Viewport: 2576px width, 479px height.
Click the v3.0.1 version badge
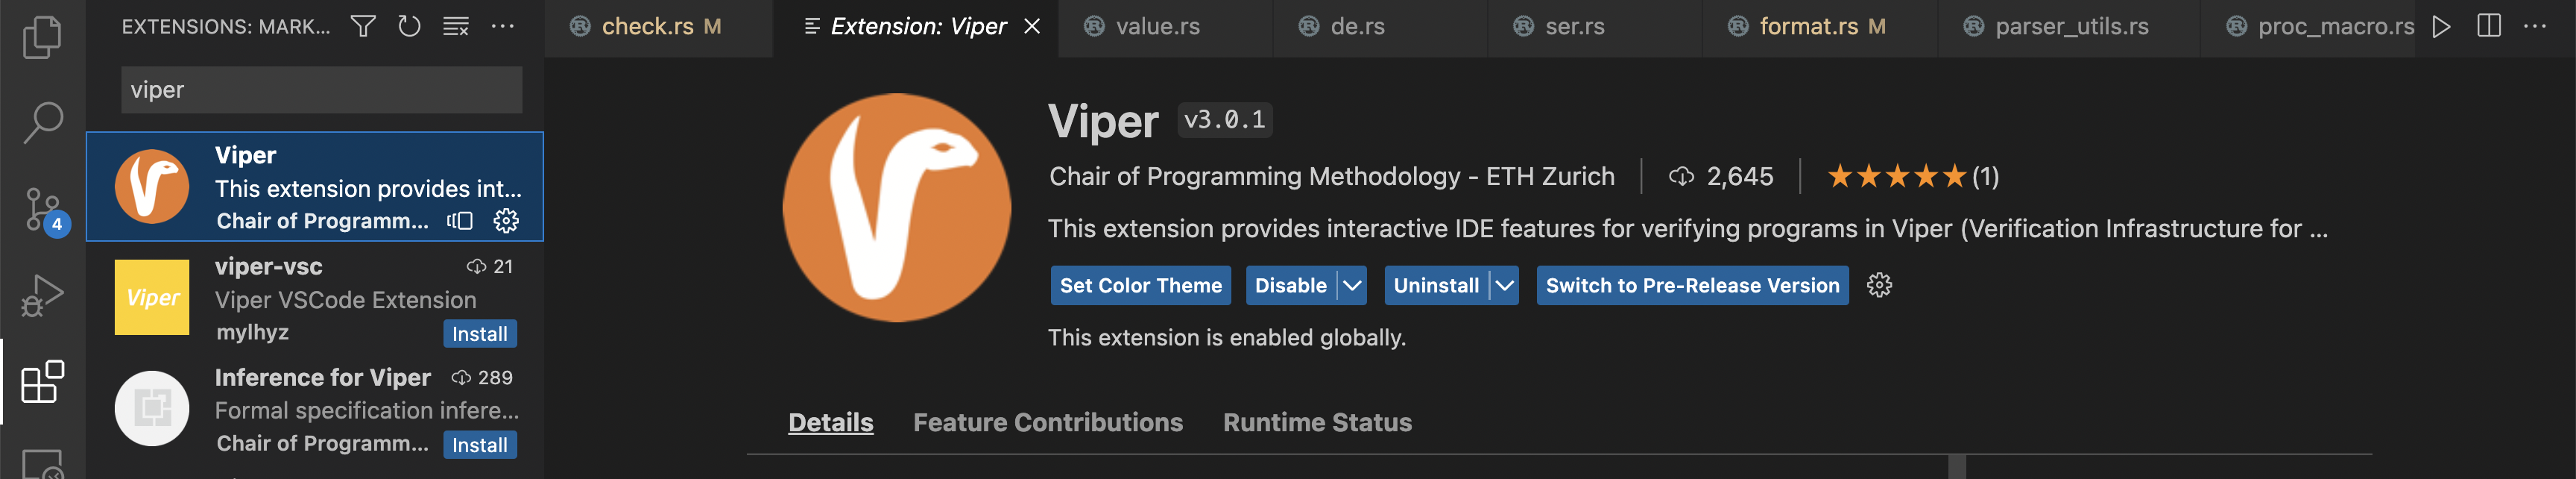pyautogui.click(x=1224, y=120)
